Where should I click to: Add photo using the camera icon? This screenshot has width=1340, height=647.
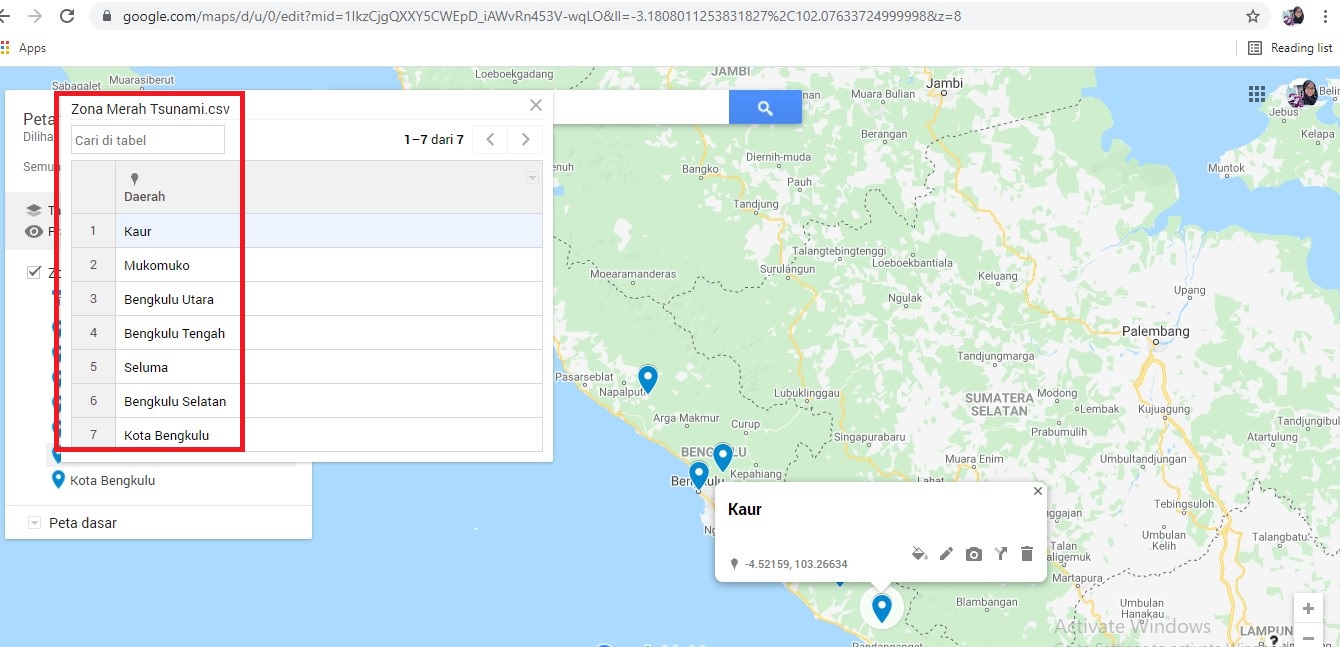[973, 554]
